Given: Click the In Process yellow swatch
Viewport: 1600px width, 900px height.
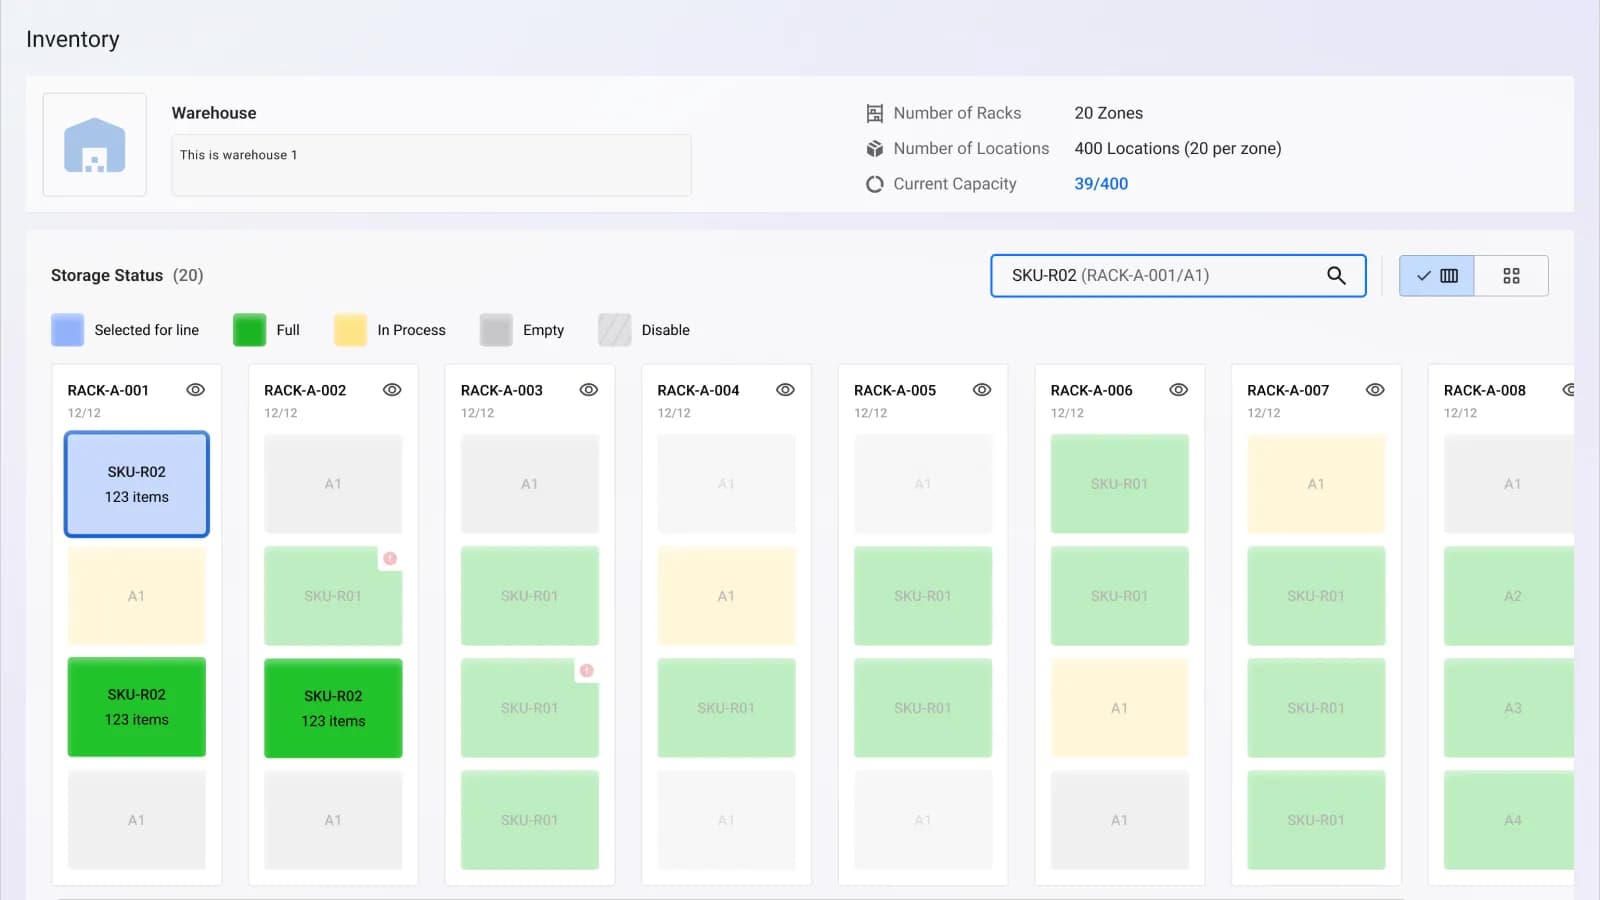Looking at the screenshot, I should (x=350, y=330).
